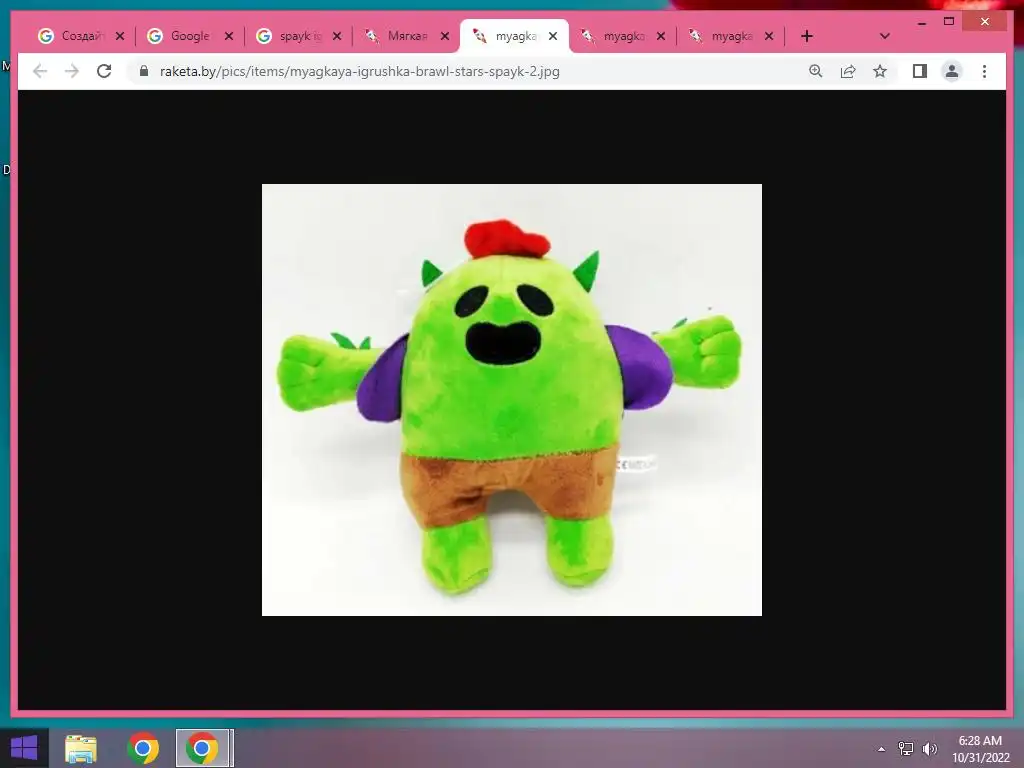Click the Spike plush toy image
The height and width of the screenshot is (768, 1024).
click(x=511, y=400)
